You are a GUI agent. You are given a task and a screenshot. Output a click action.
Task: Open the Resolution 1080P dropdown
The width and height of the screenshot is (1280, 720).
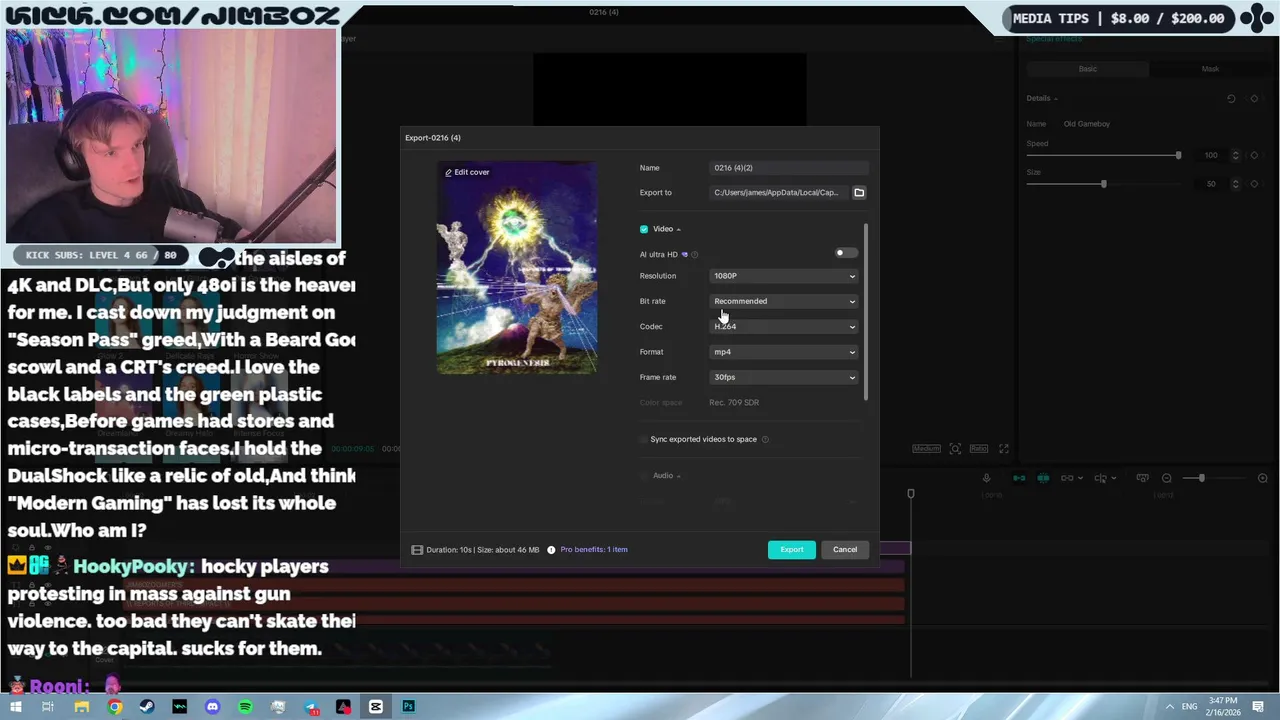click(784, 276)
